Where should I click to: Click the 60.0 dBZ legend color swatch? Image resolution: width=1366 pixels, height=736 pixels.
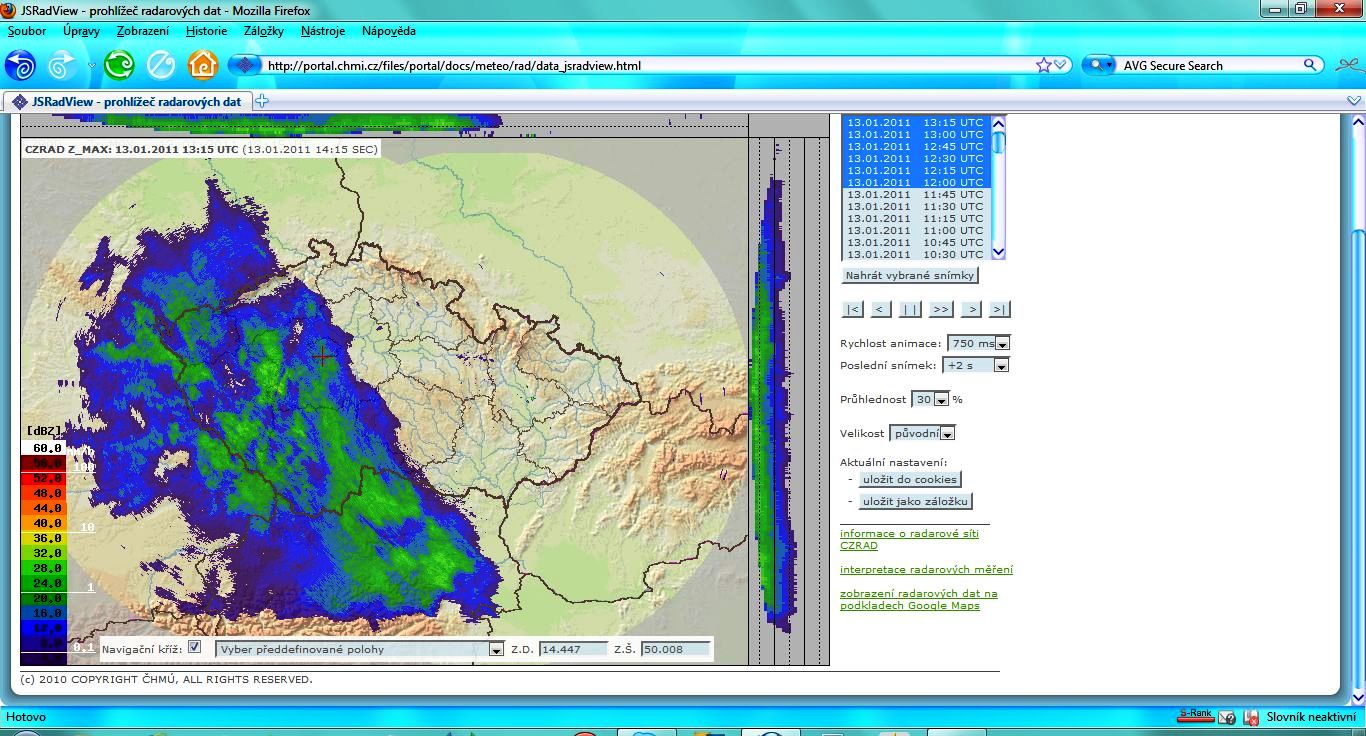click(43, 448)
